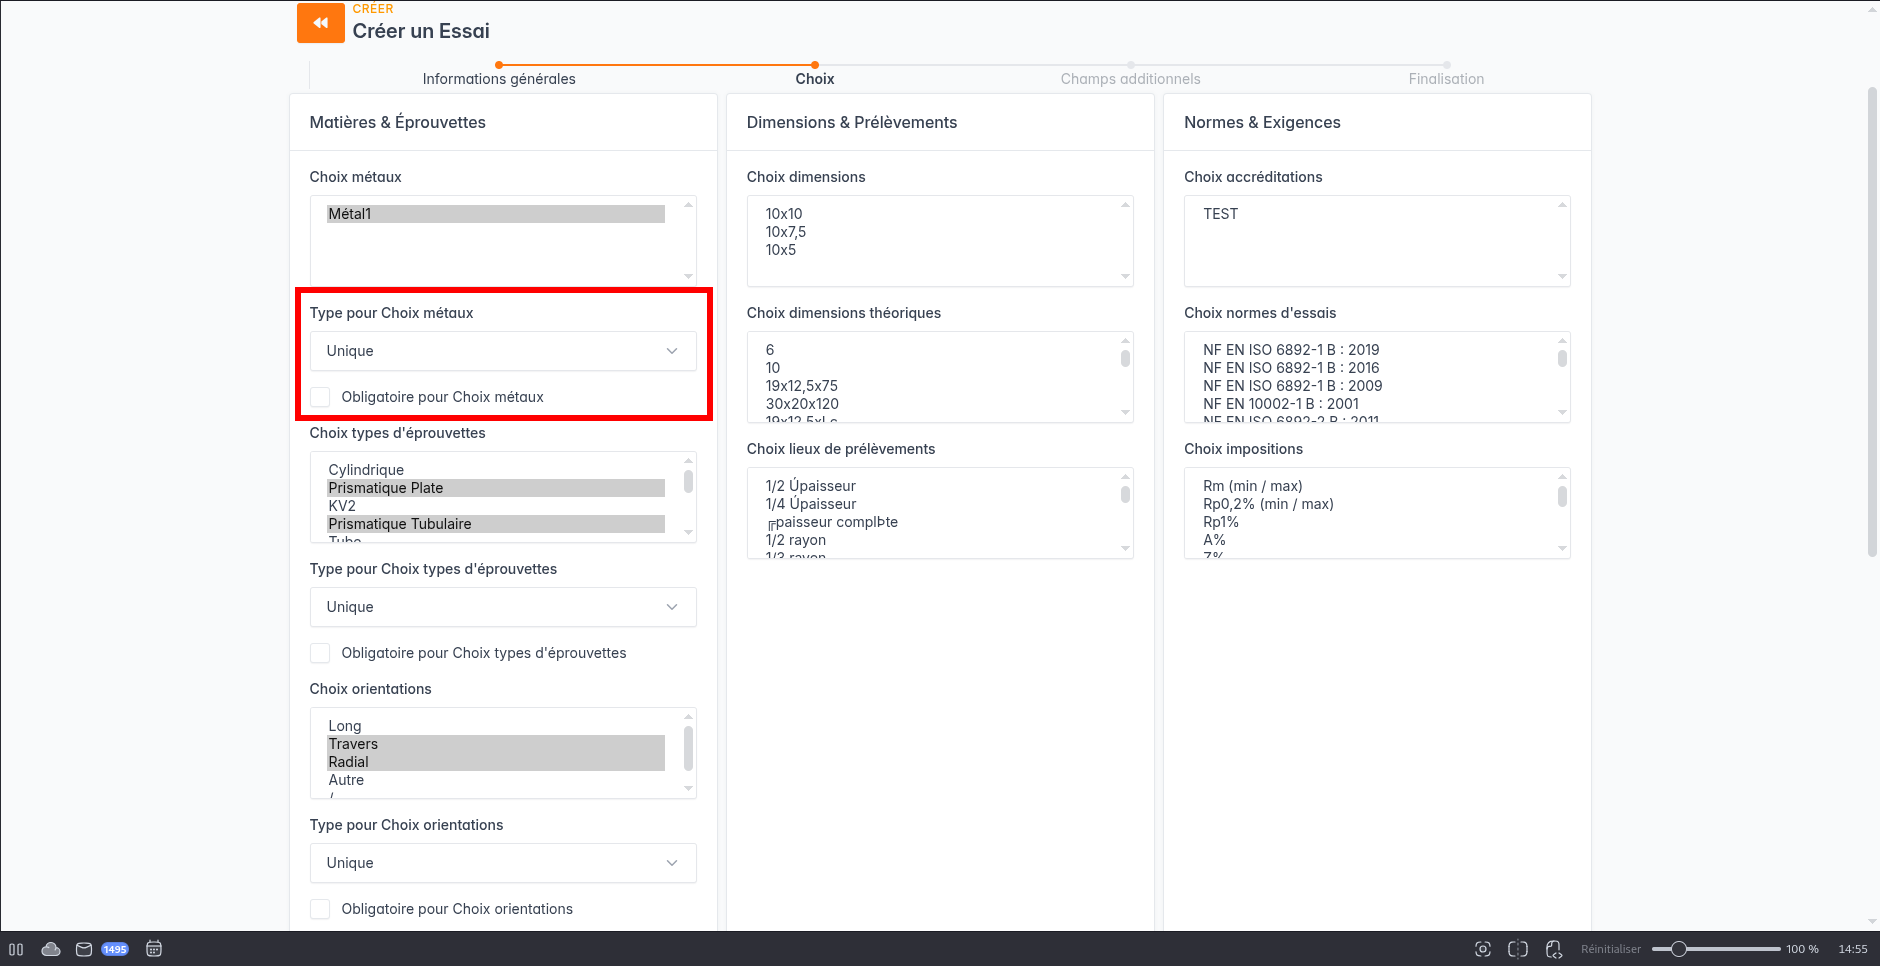Select 10x7,5 in Choix dimensions list
The width and height of the screenshot is (1880, 966).
point(786,232)
